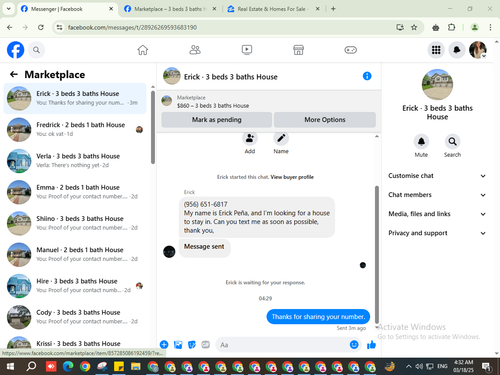The image size is (500, 375).
Task: Open the tab search dropdown arrow
Action: (9, 9)
